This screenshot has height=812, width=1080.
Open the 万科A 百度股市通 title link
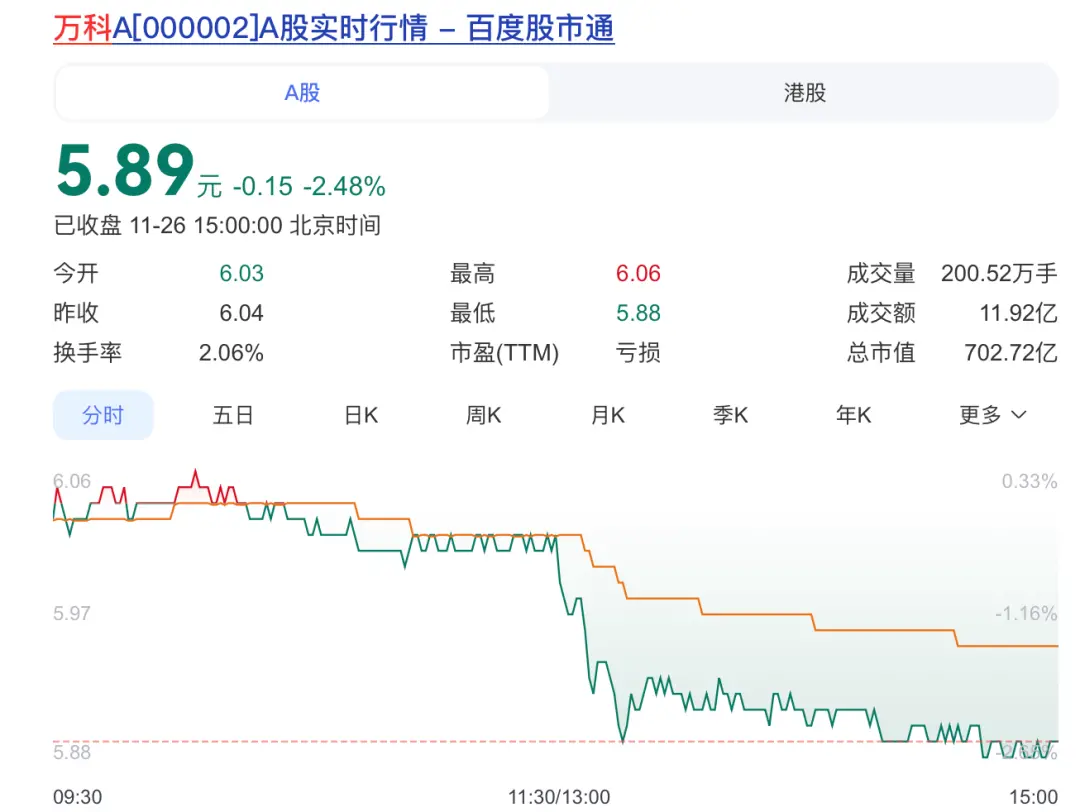pyautogui.click(x=333, y=28)
